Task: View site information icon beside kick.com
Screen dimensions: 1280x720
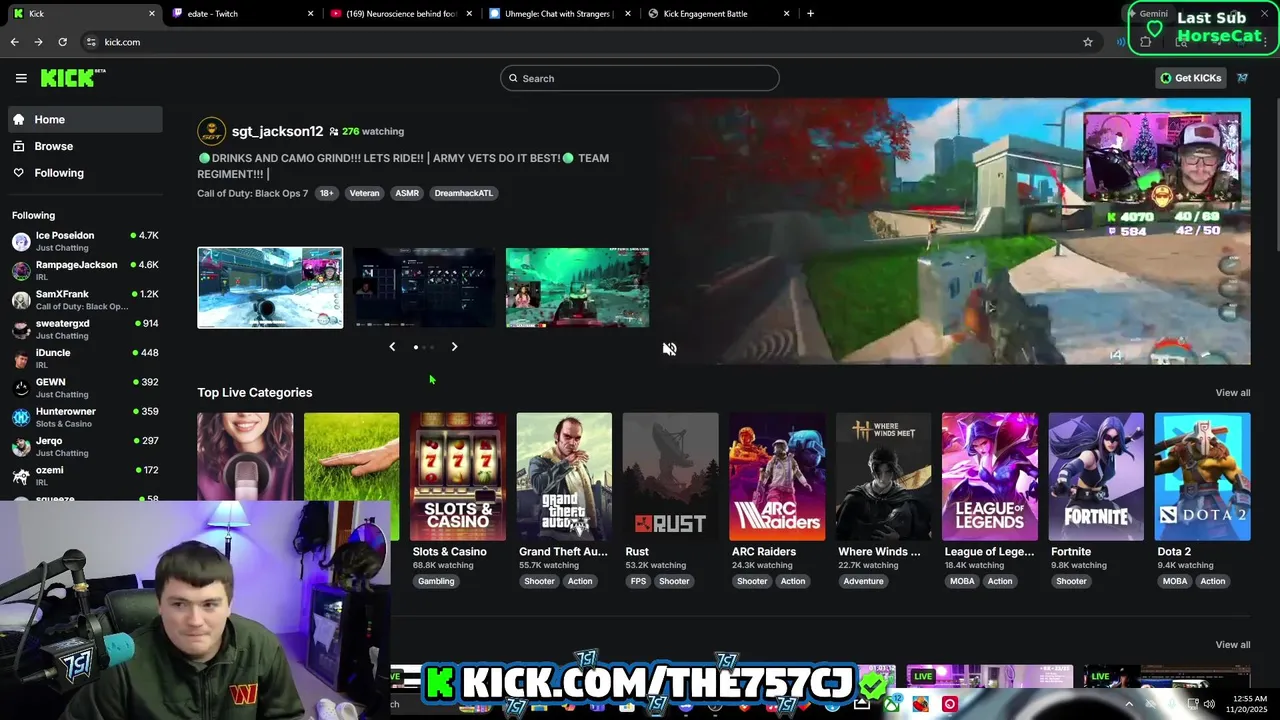Action: click(x=91, y=42)
